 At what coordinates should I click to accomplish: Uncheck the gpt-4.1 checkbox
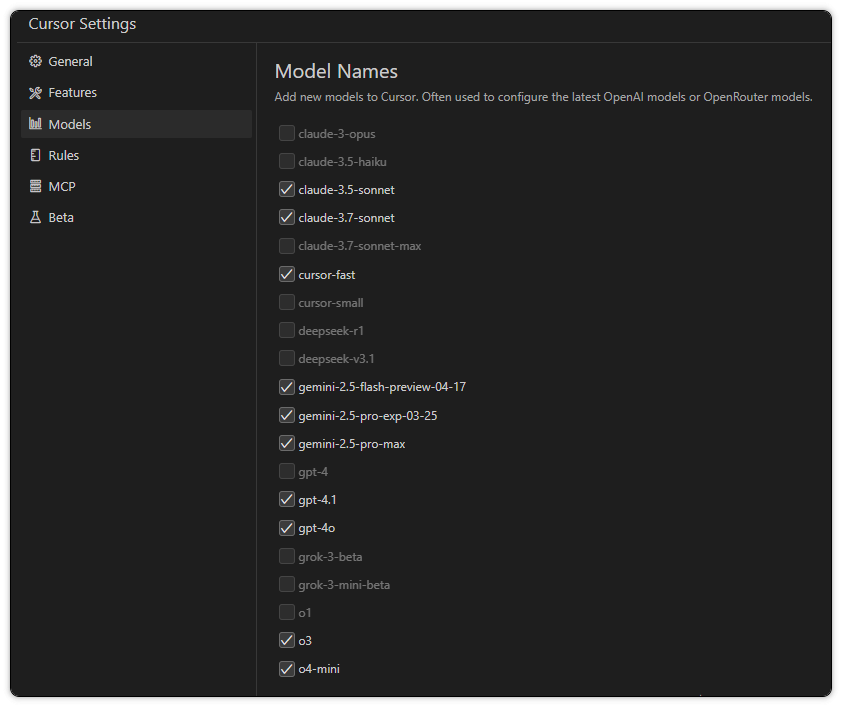click(287, 499)
